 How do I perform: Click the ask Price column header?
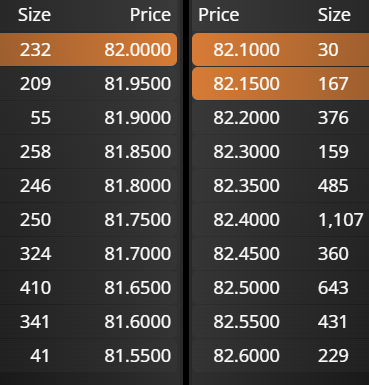pyautogui.click(x=219, y=15)
